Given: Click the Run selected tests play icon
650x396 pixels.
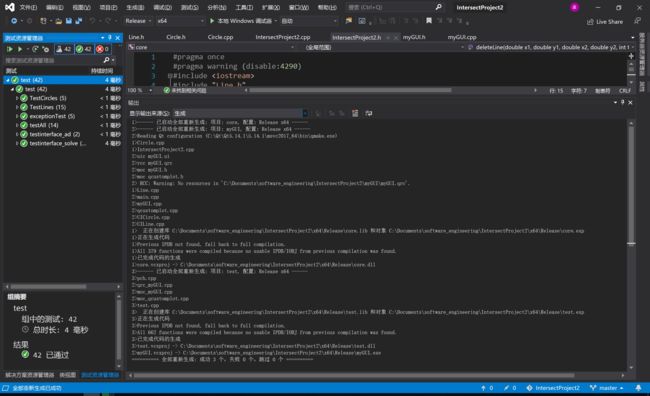Looking at the screenshot, I should [19, 49].
